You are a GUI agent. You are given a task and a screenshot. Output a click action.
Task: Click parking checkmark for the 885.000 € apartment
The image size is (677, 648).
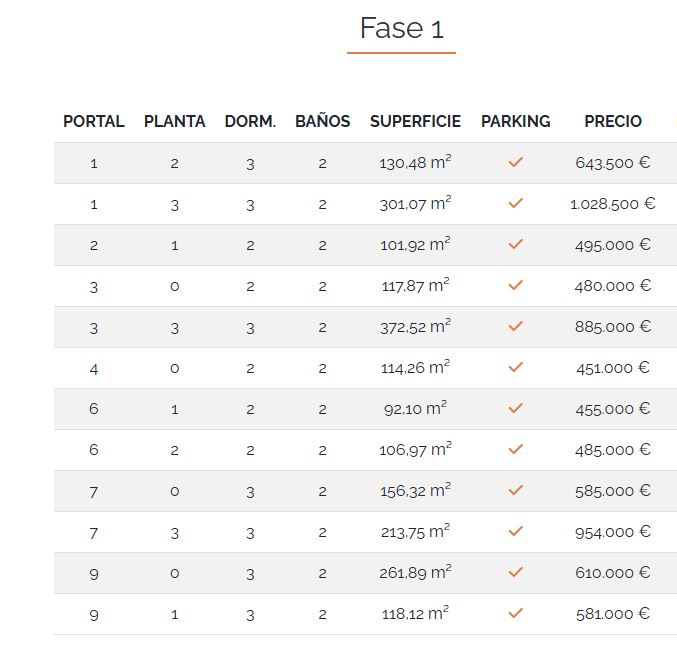(516, 326)
